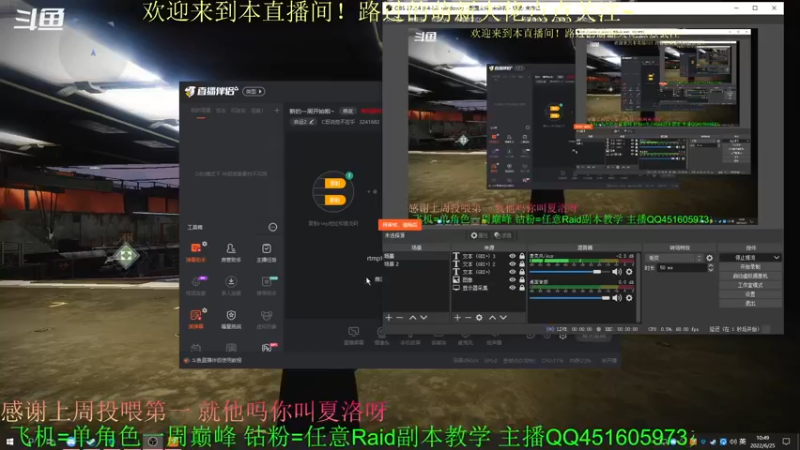Add a new scene tab with the plus

click(x=277, y=110)
